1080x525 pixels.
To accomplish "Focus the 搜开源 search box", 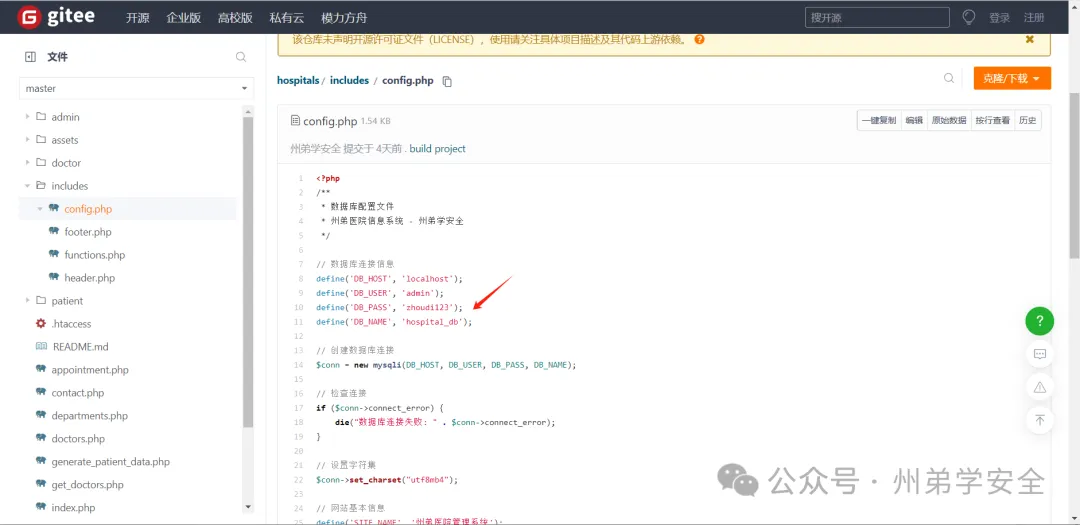I will click(x=877, y=17).
